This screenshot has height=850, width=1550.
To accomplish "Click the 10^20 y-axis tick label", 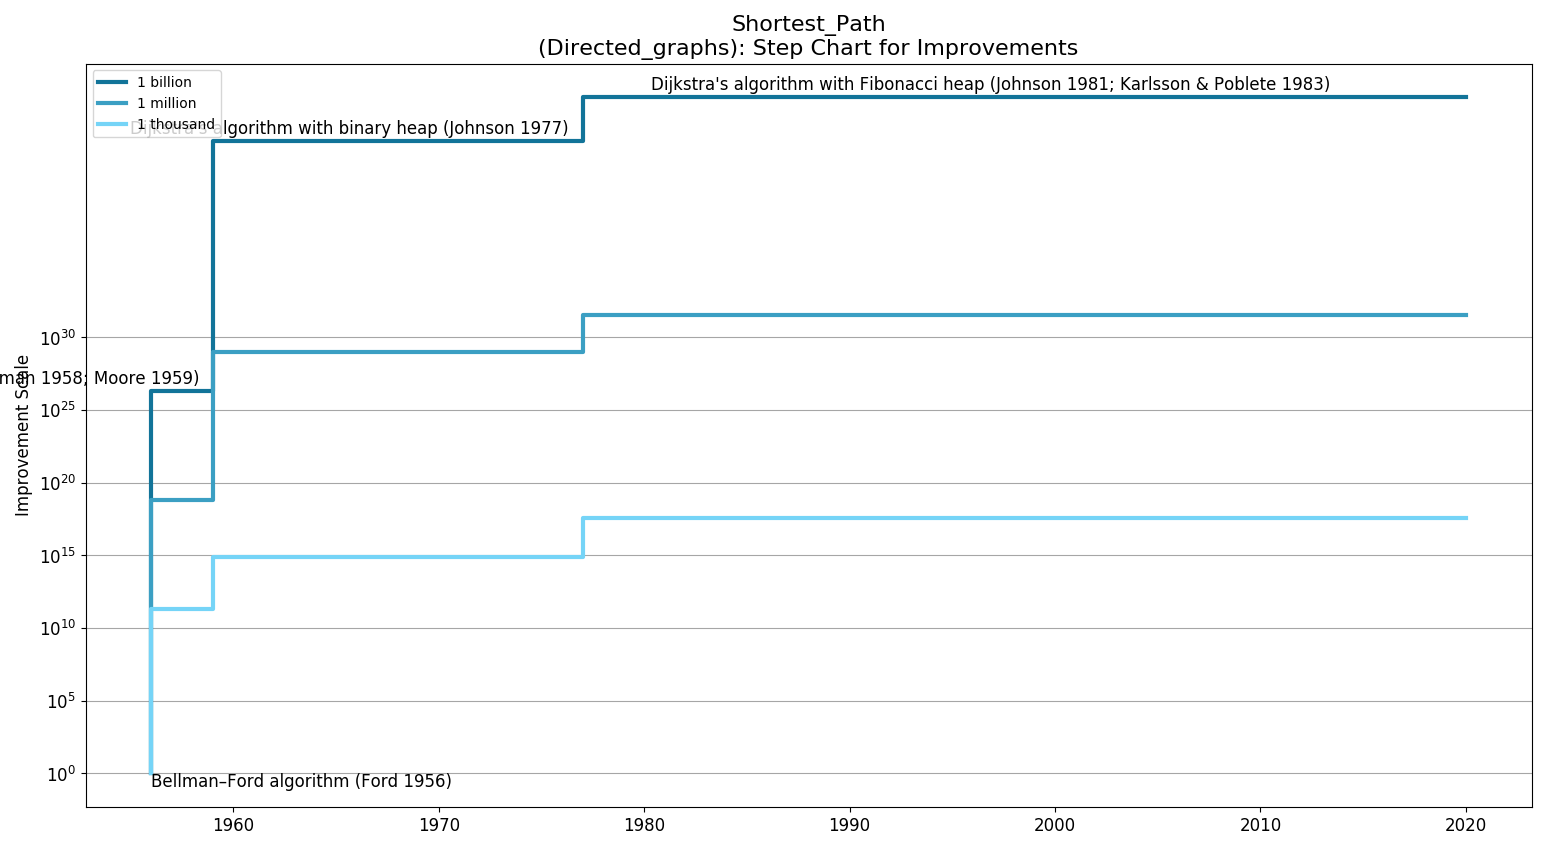I will coord(58,483).
